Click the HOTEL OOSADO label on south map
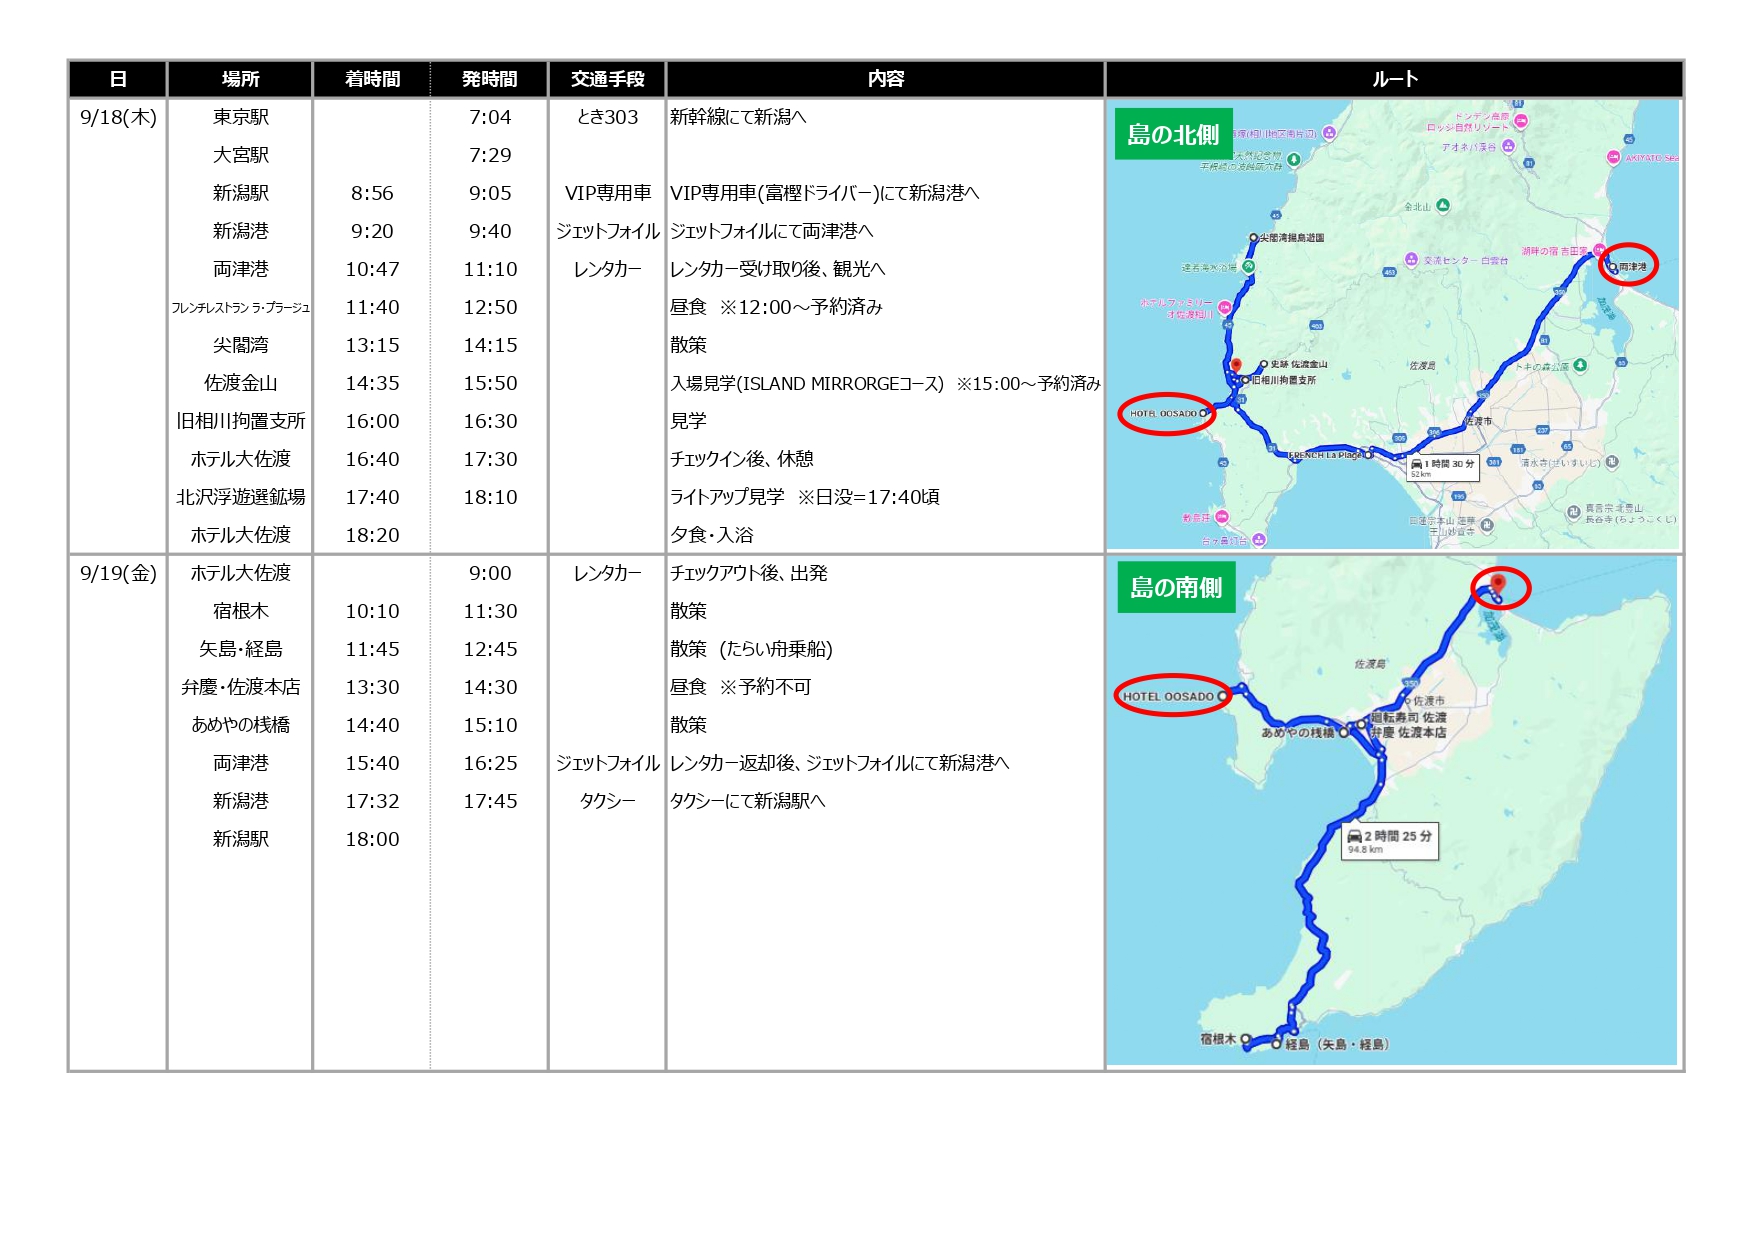Viewport: 1754px width, 1240px height. [1168, 696]
